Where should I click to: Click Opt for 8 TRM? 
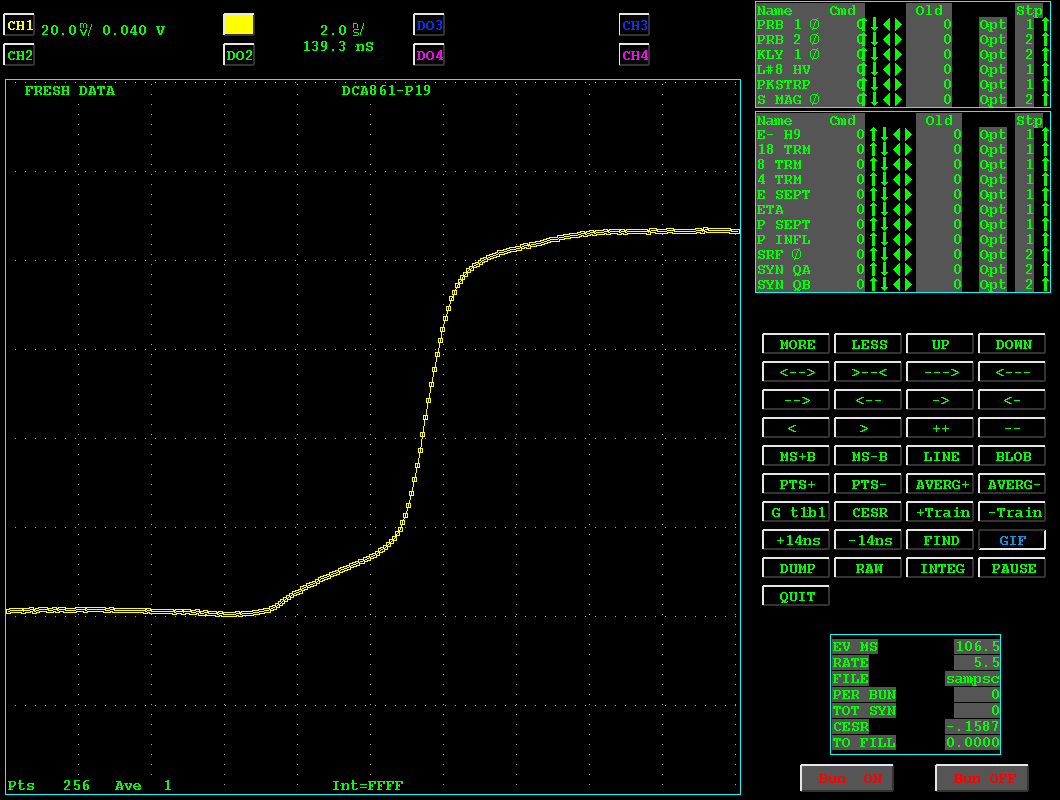(992, 164)
